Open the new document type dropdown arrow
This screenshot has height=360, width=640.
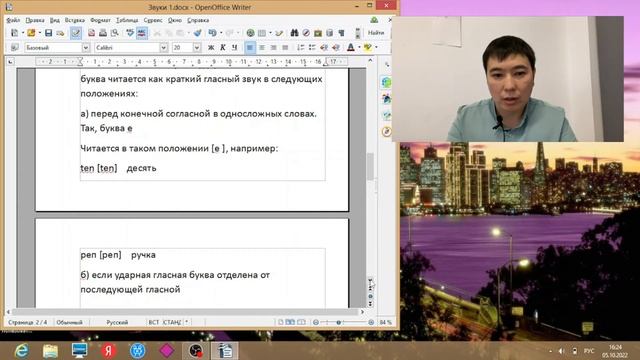click(x=22, y=33)
